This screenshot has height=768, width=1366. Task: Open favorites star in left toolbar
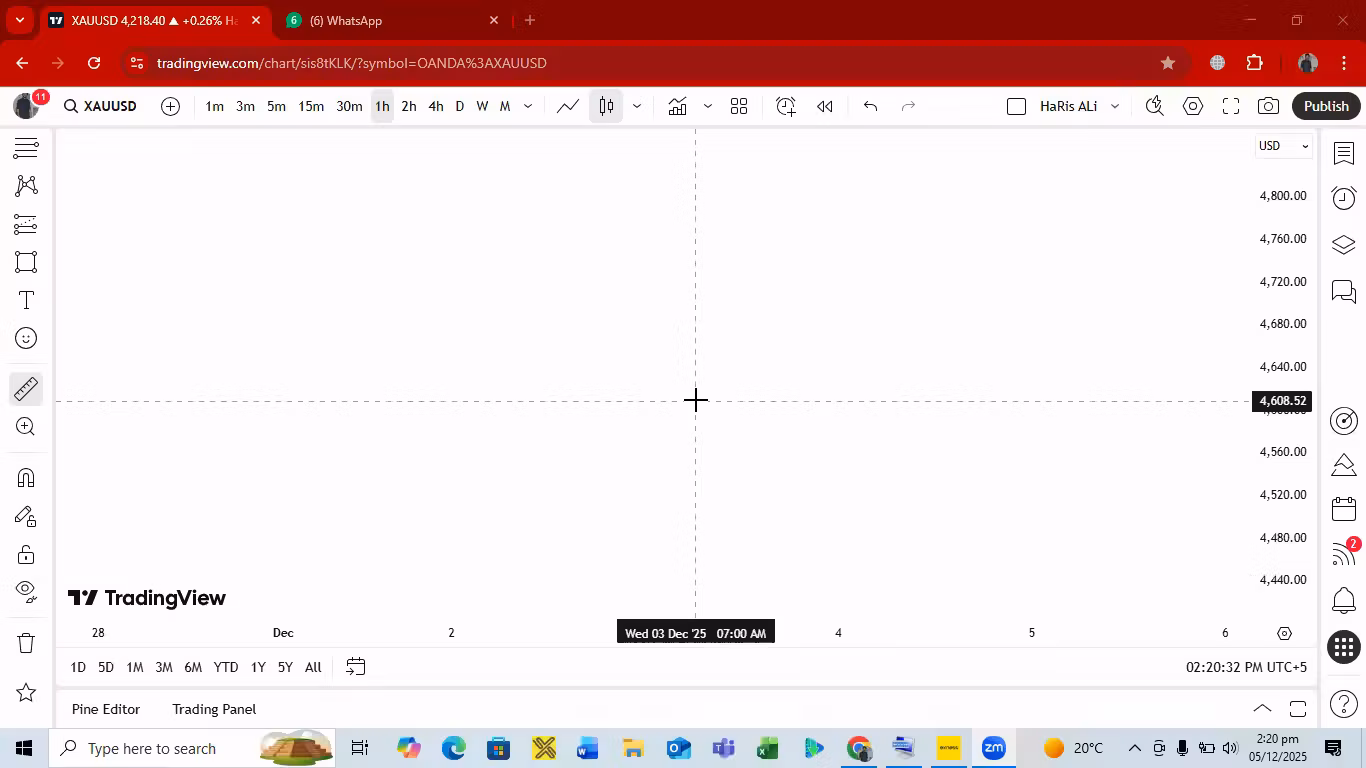coord(26,692)
